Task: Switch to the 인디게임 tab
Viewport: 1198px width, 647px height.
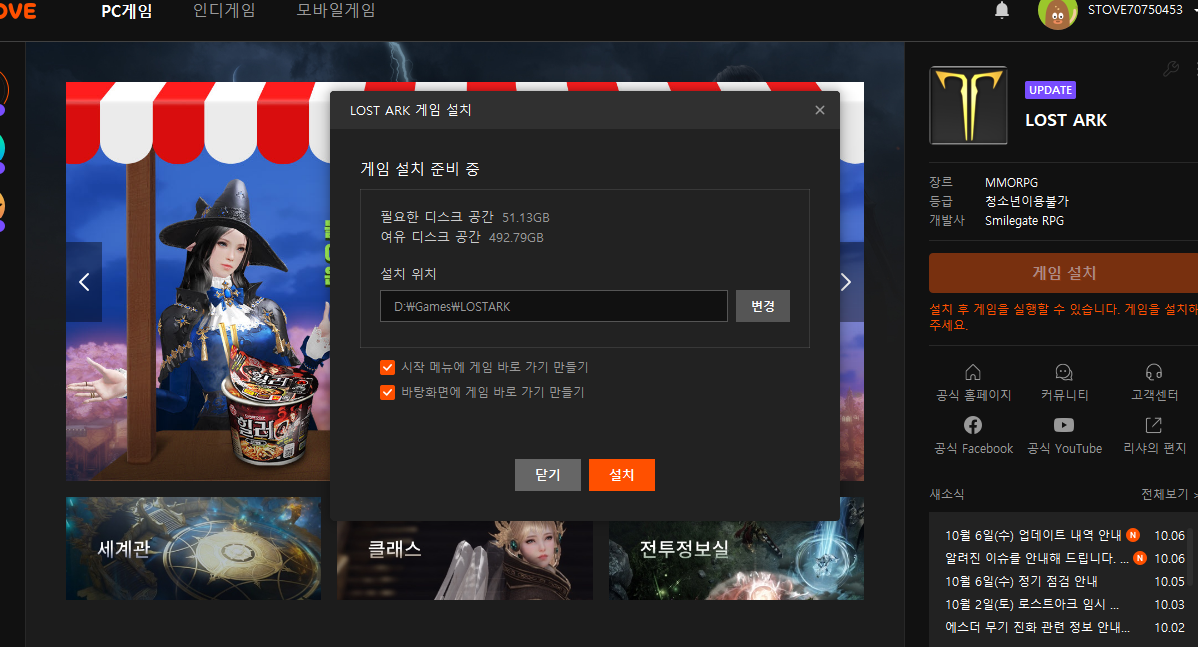Action: [x=224, y=11]
